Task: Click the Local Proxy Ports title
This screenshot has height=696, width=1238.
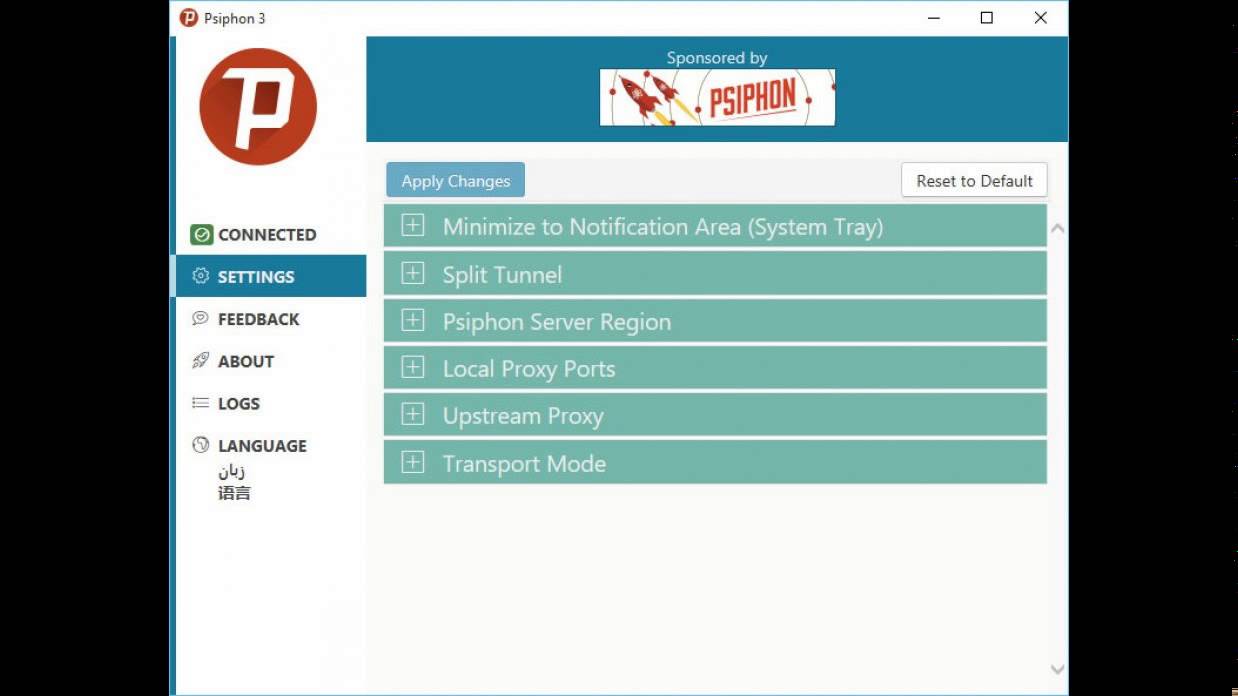Action: tap(529, 369)
